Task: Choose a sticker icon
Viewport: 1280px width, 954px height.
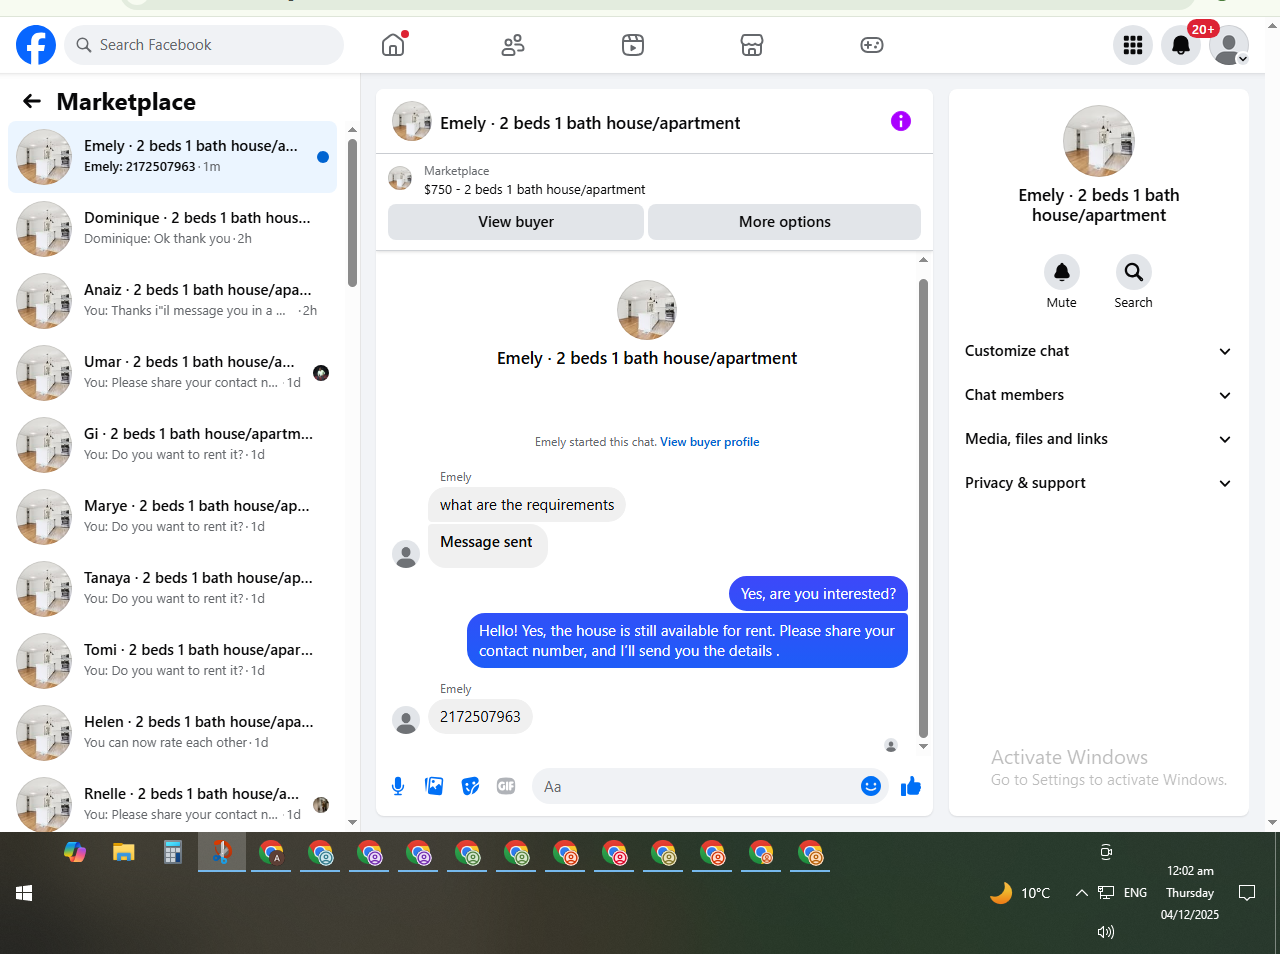Action: [470, 786]
